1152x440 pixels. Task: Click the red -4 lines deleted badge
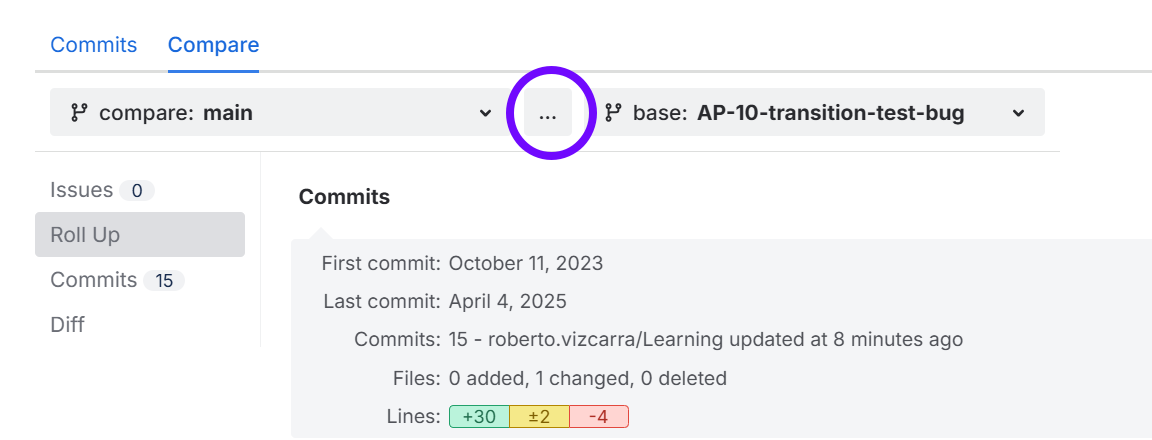click(598, 417)
